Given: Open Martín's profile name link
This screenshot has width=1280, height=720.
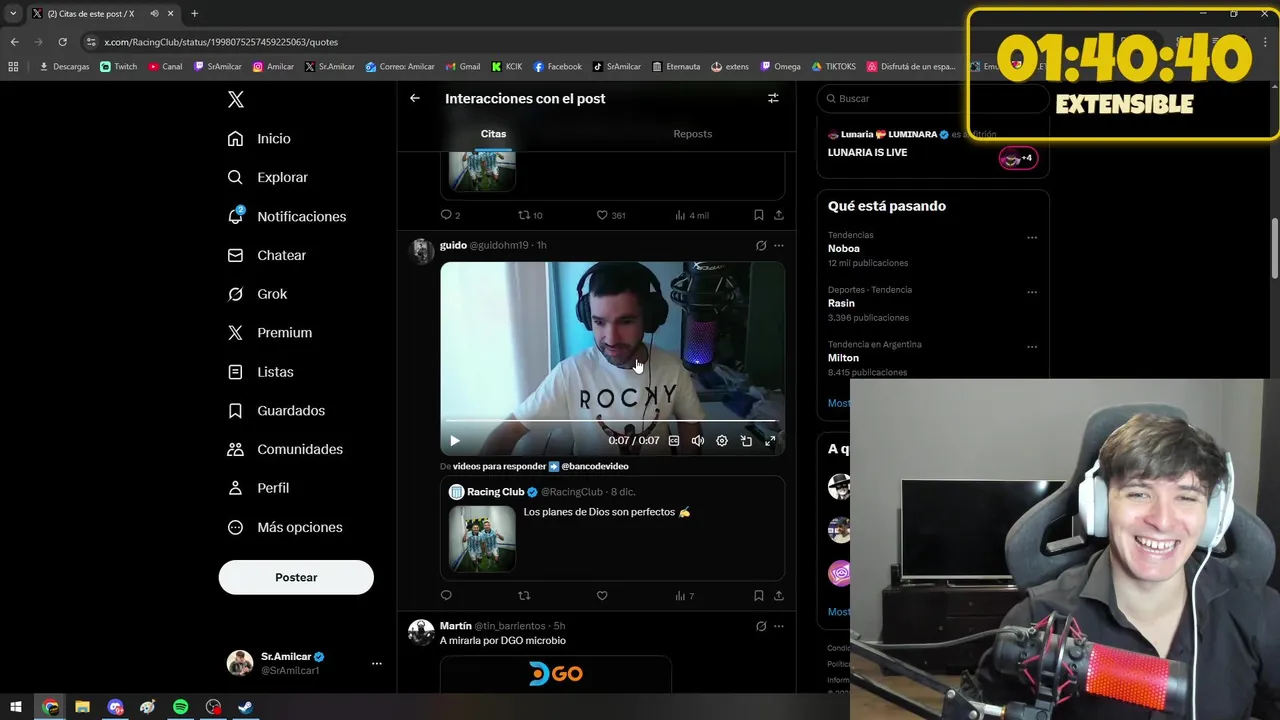Looking at the screenshot, I should click(x=455, y=626).
